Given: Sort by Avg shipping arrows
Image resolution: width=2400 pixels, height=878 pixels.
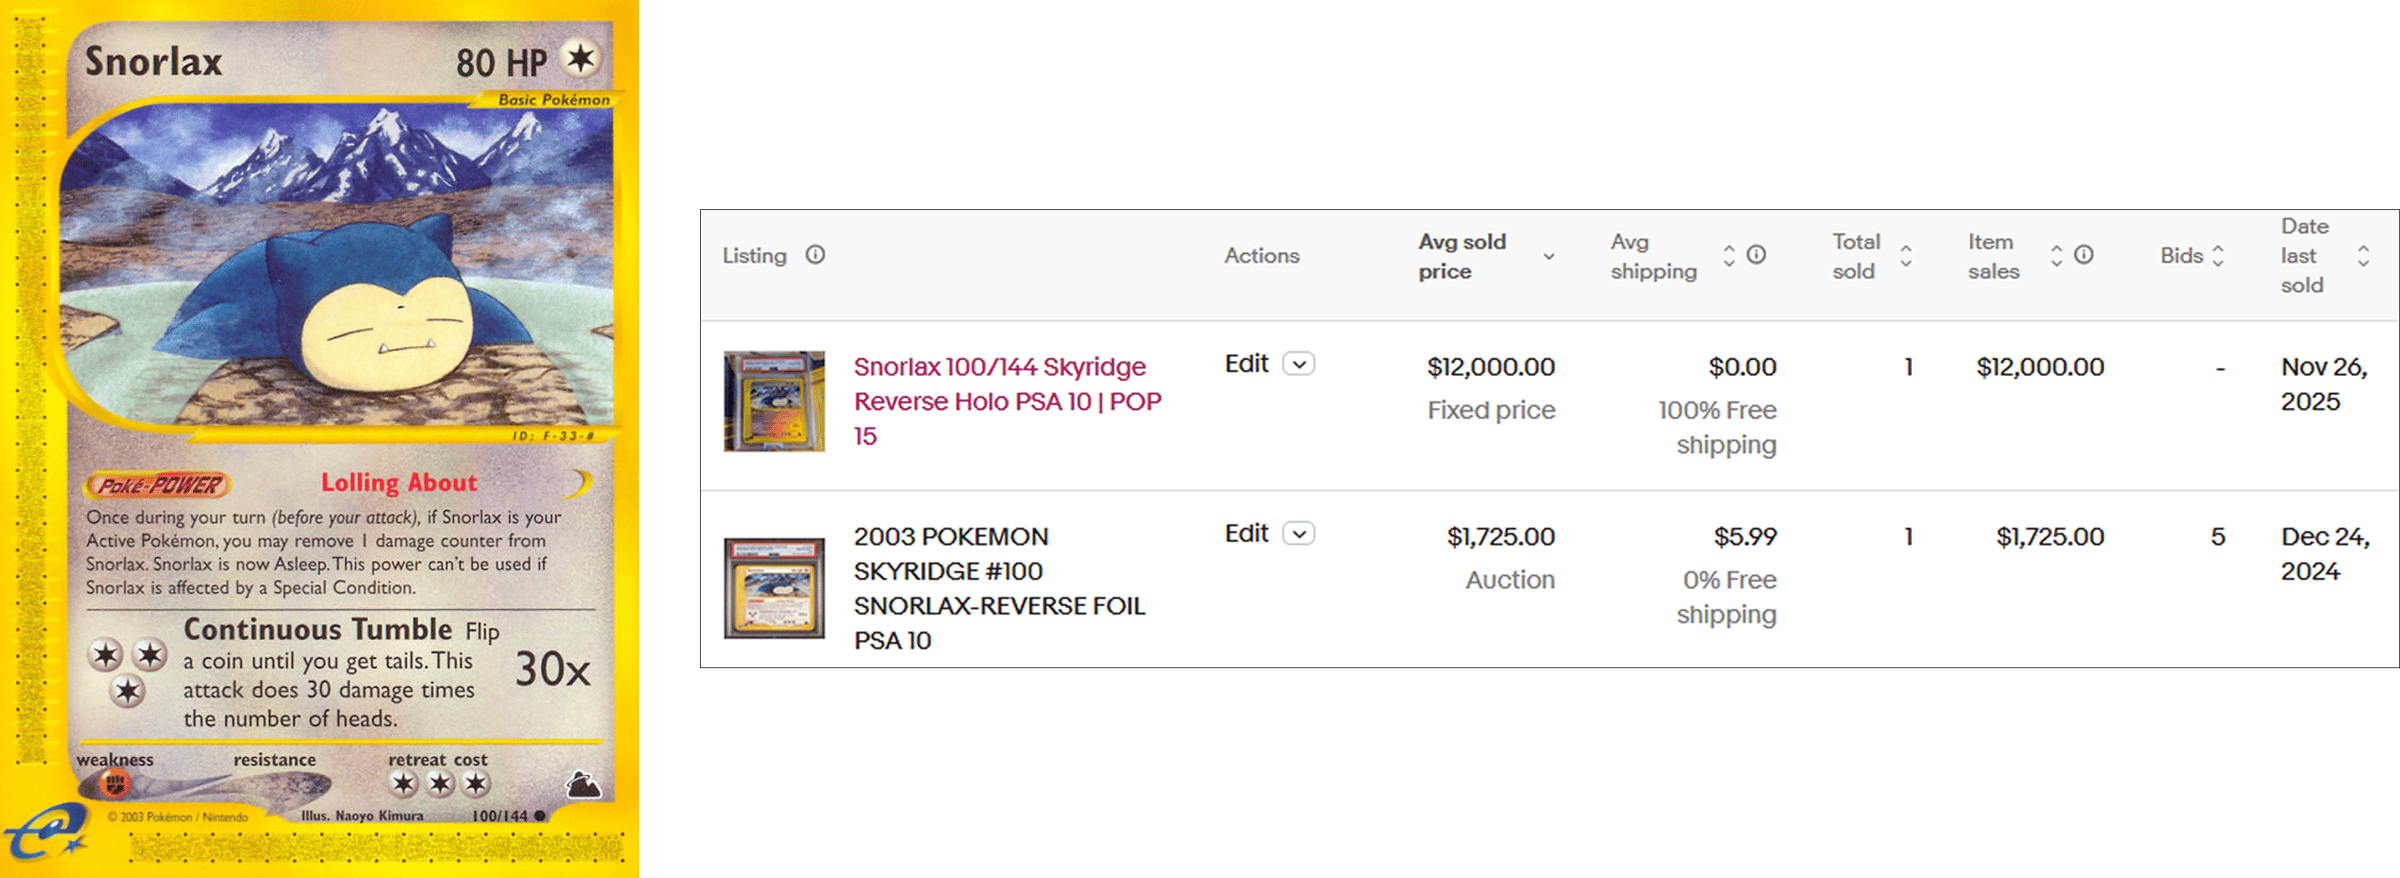Looking at the screenshot, I should (1729, 256).
